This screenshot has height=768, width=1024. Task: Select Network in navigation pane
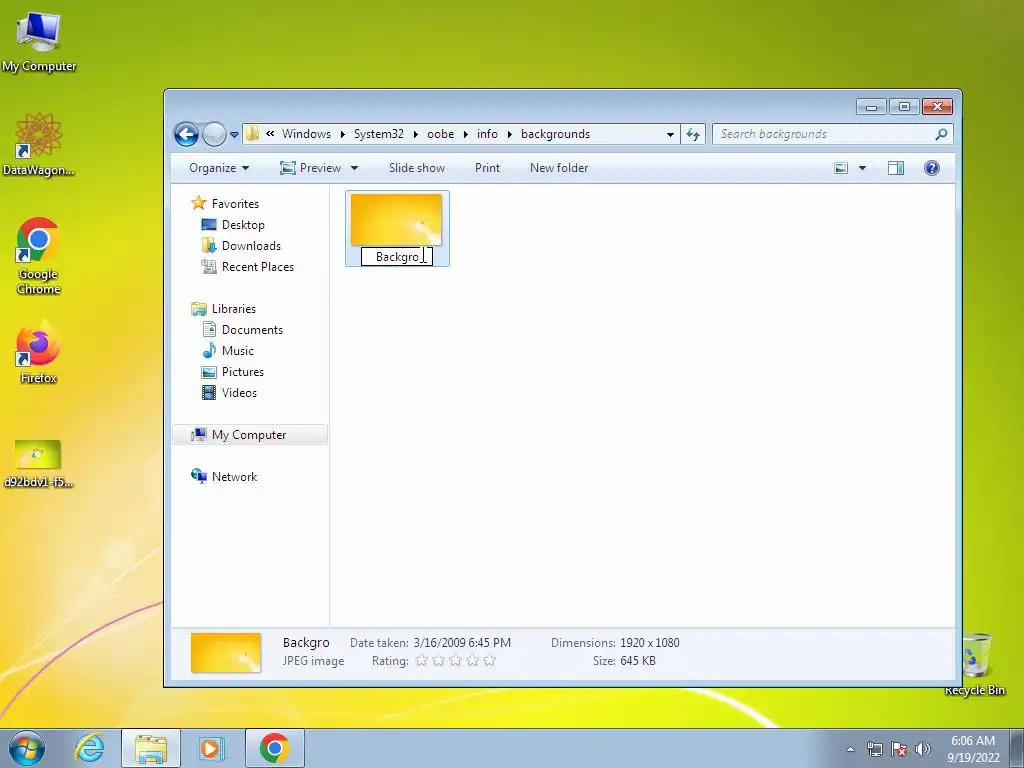224,477
